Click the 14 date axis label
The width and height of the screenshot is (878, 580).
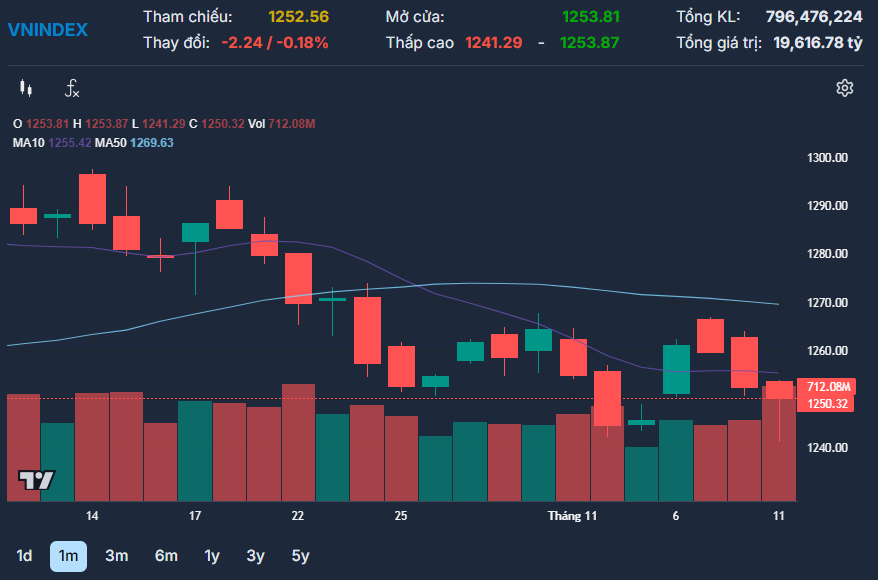92,516
